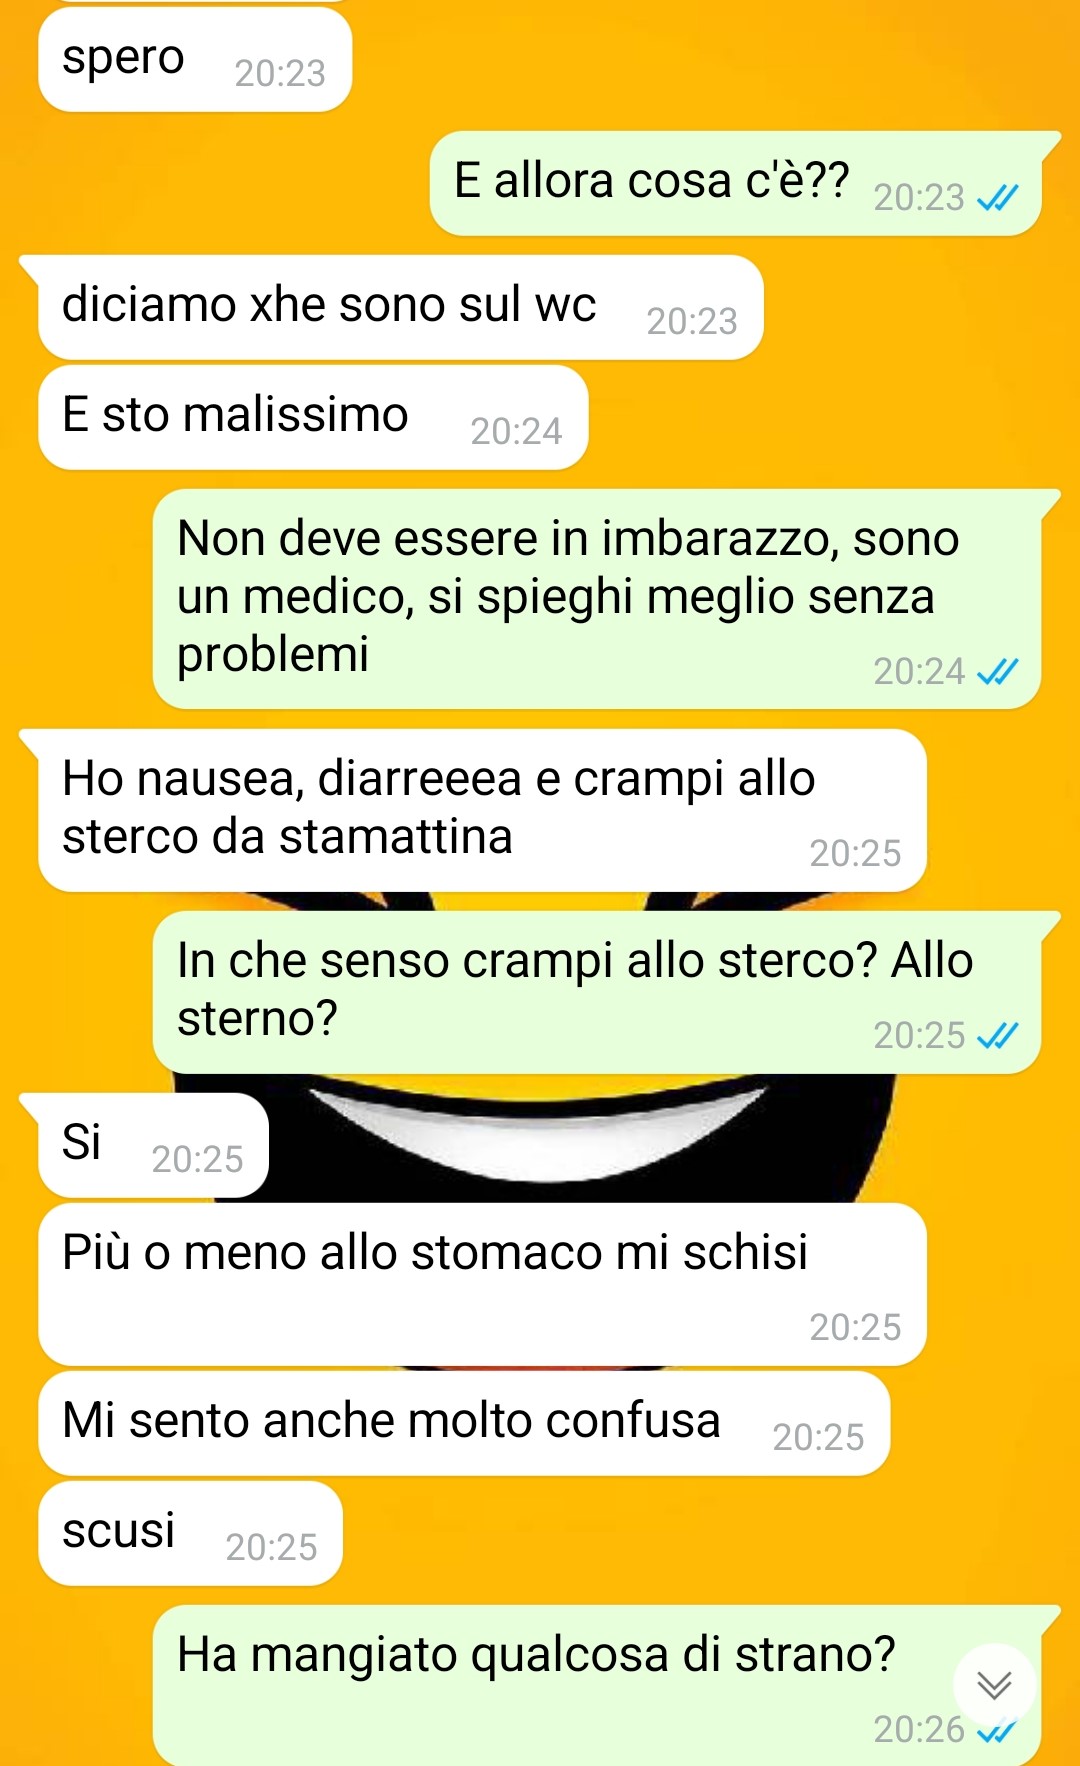Tap blue double-check on 'Non deve essere in imbarazzo'
The image size is (1080, 1766).
click(x=997, y=672)
